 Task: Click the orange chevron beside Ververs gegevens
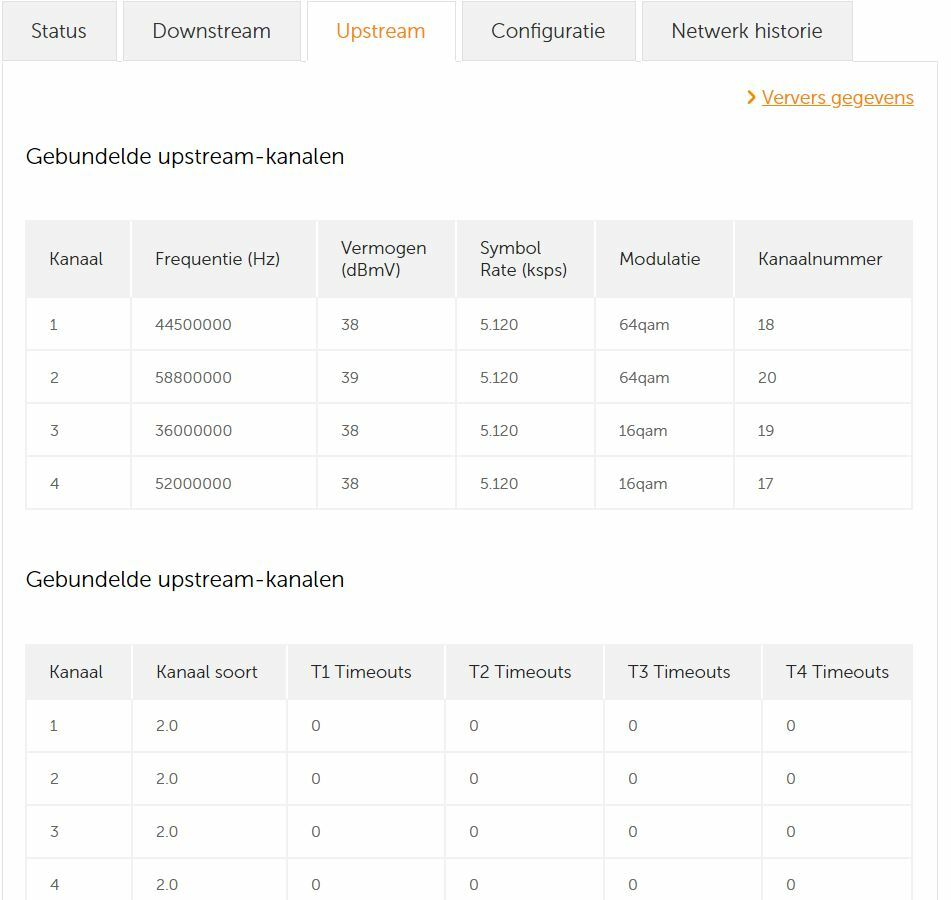[x=751, y=97]
